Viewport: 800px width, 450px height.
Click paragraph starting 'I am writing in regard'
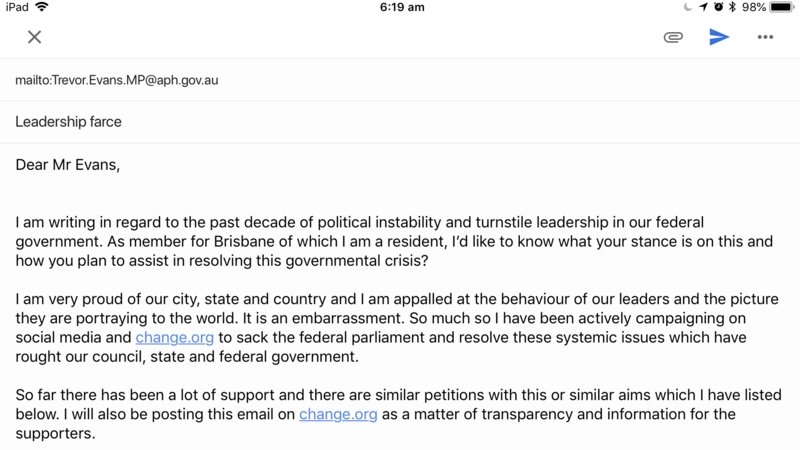point(400,241)
